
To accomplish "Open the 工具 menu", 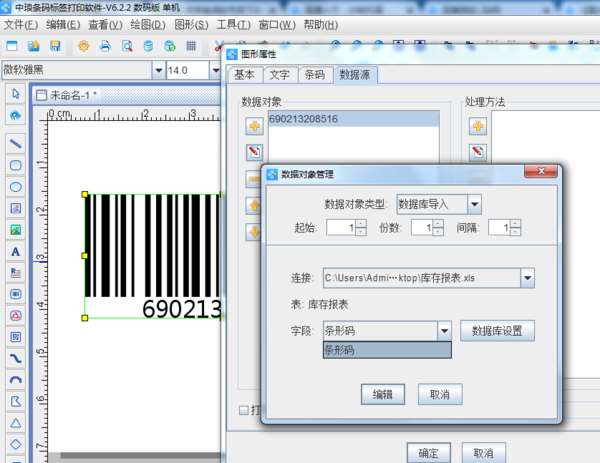I will 233,25.
